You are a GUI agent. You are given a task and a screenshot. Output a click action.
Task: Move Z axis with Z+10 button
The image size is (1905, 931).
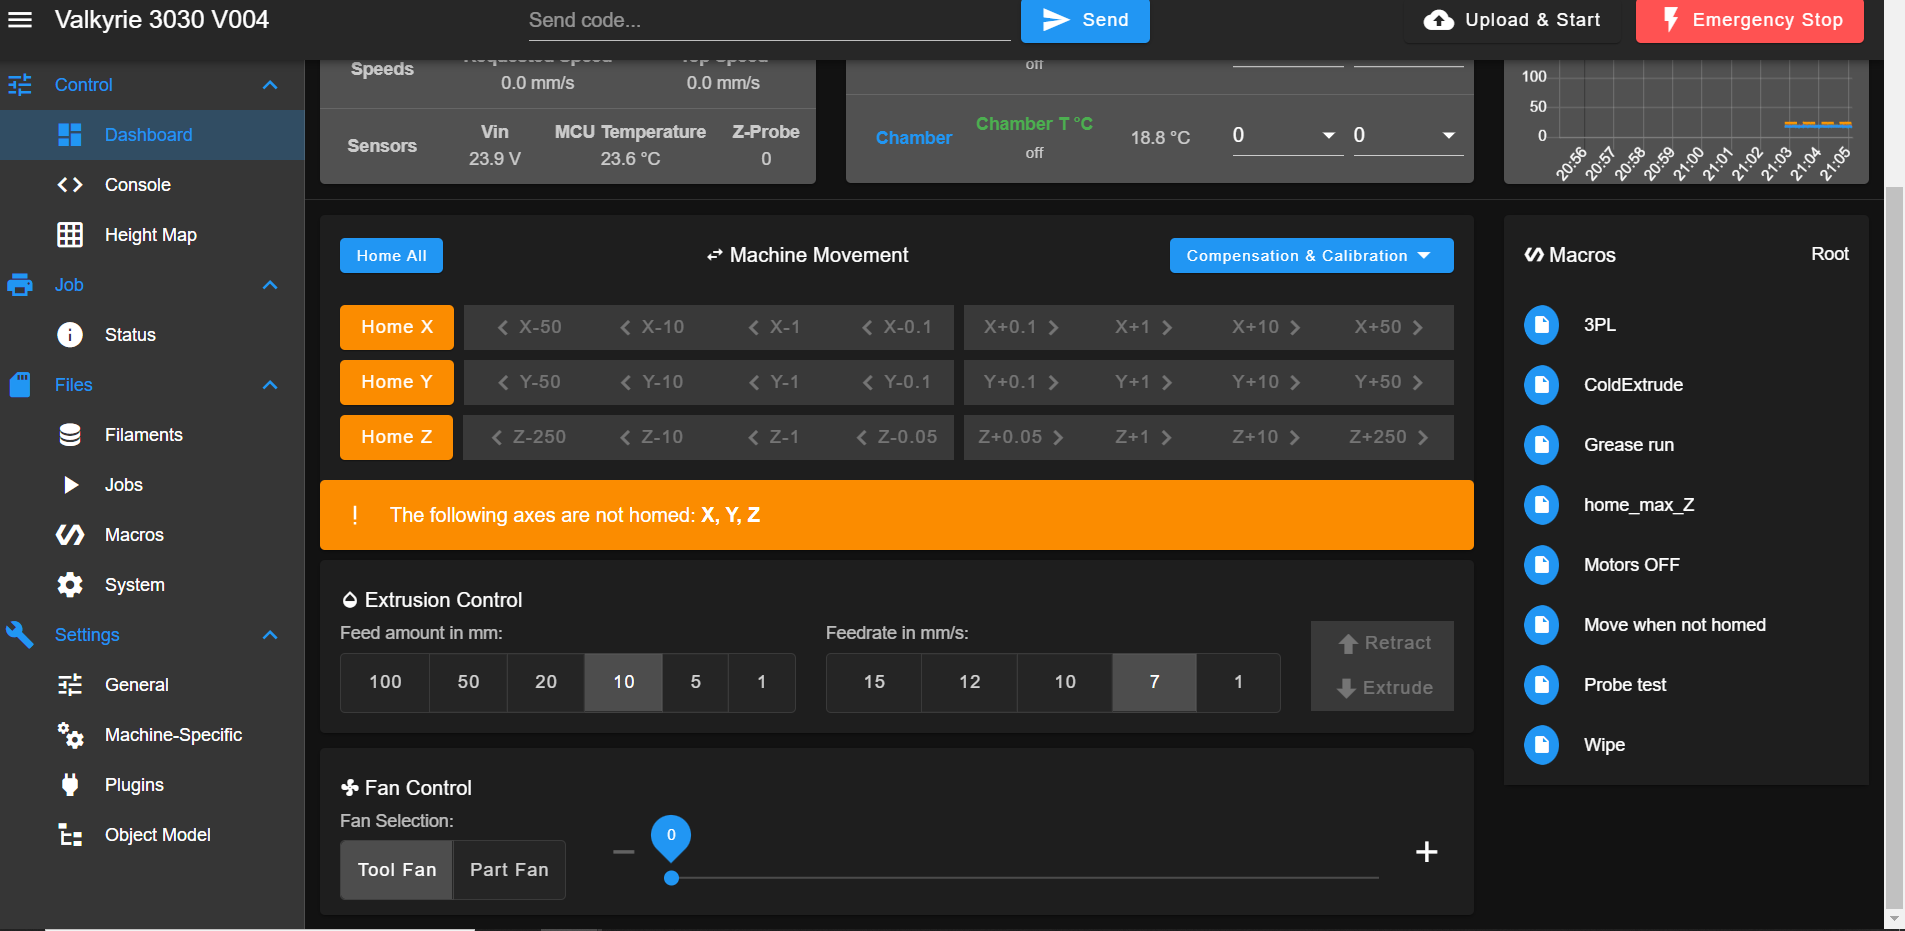tap(1266, 437)
